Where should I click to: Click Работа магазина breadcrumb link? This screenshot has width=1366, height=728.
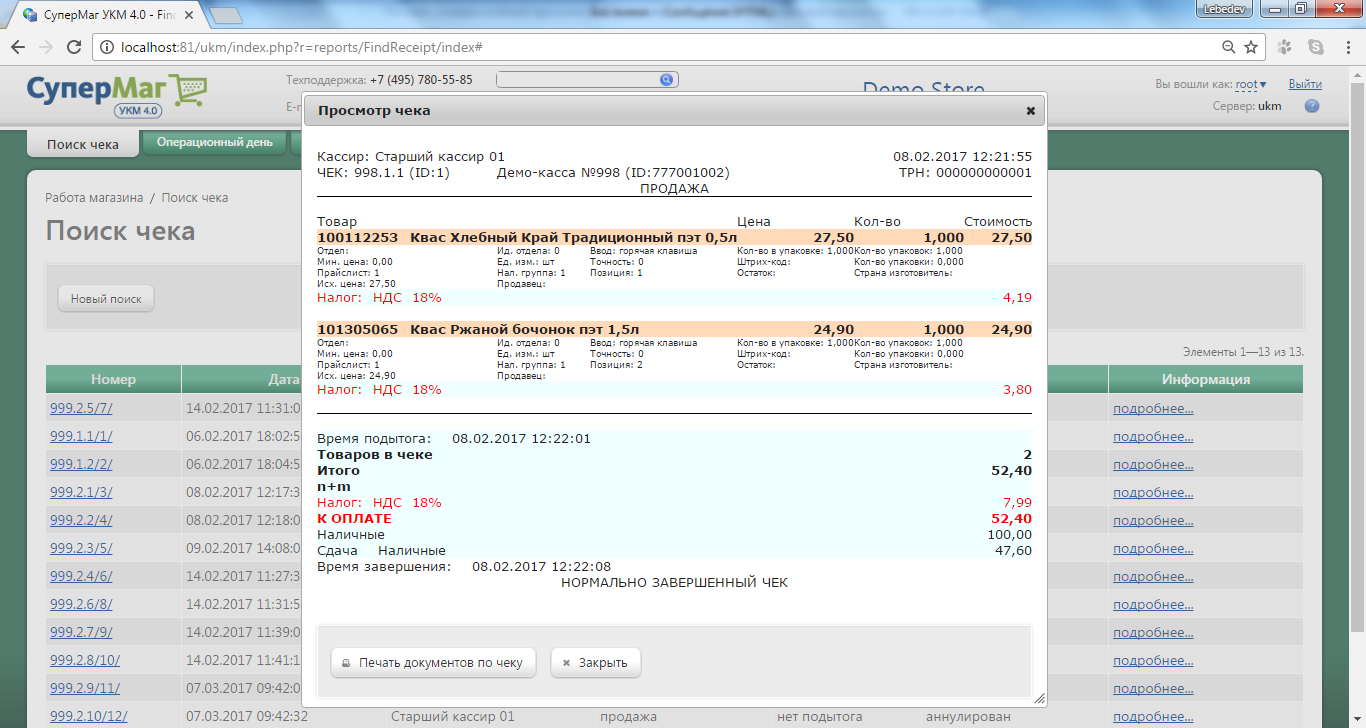(94, 198)
